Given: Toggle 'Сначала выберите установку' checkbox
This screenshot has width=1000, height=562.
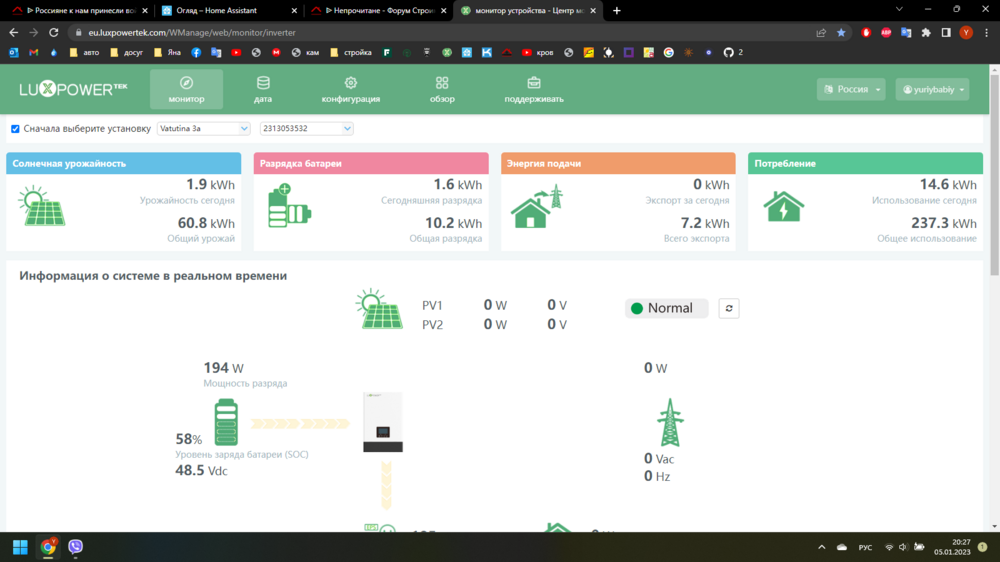Looking at the screenshot, I should coord(15,129).
